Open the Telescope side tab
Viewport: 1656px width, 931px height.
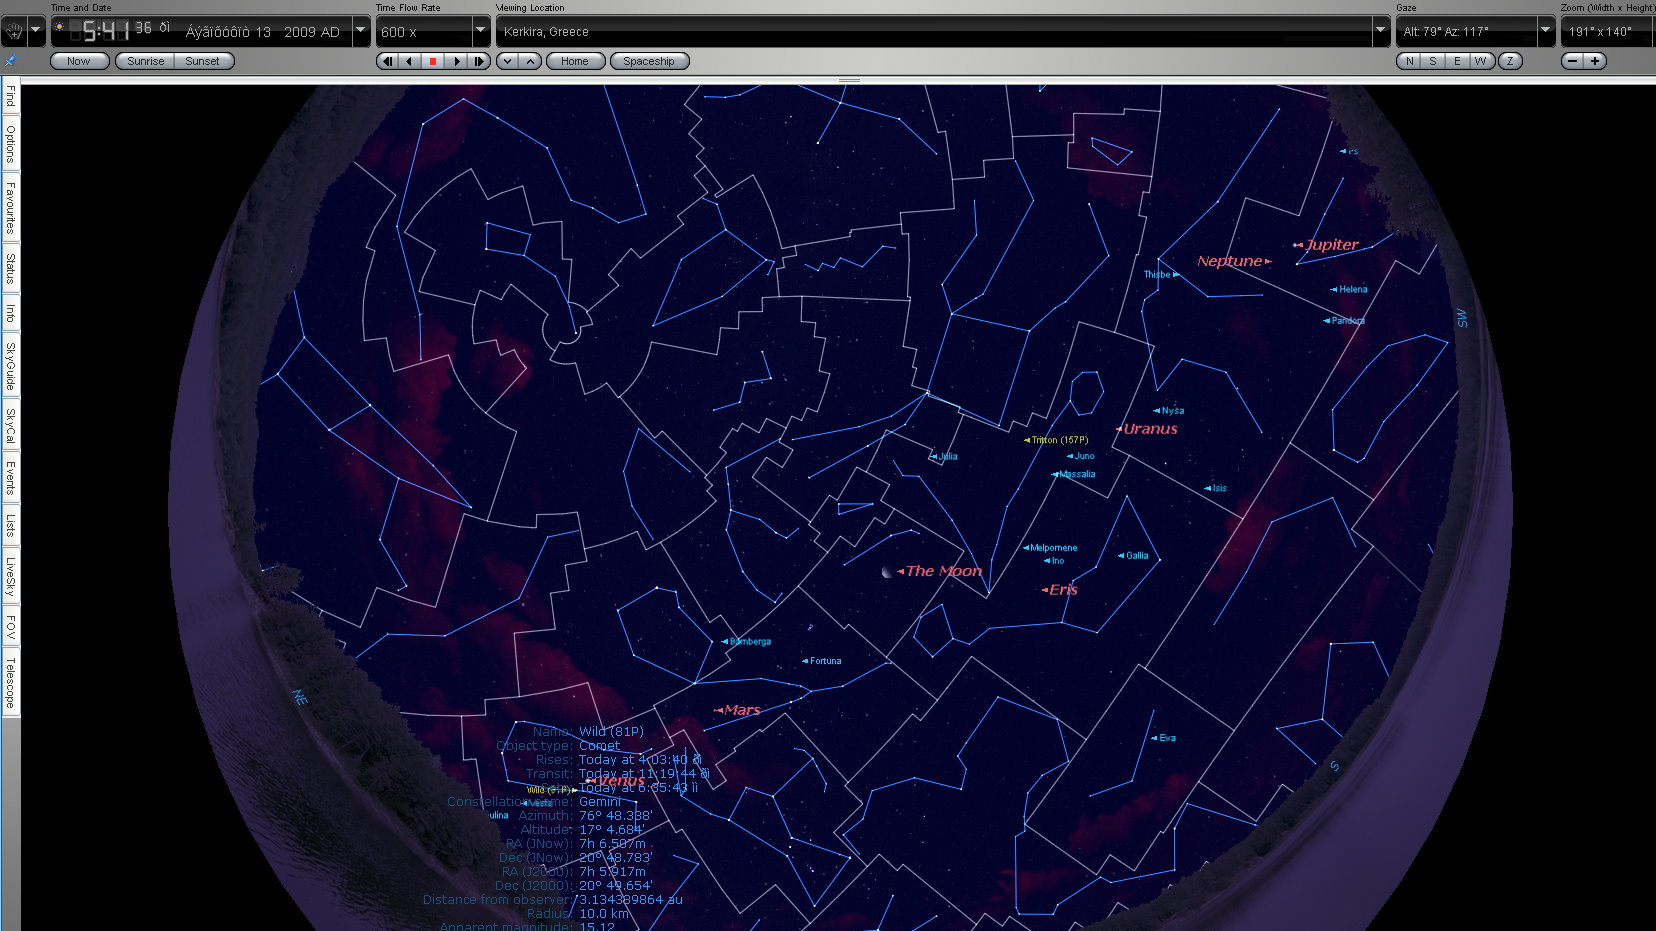coord(10,682)
